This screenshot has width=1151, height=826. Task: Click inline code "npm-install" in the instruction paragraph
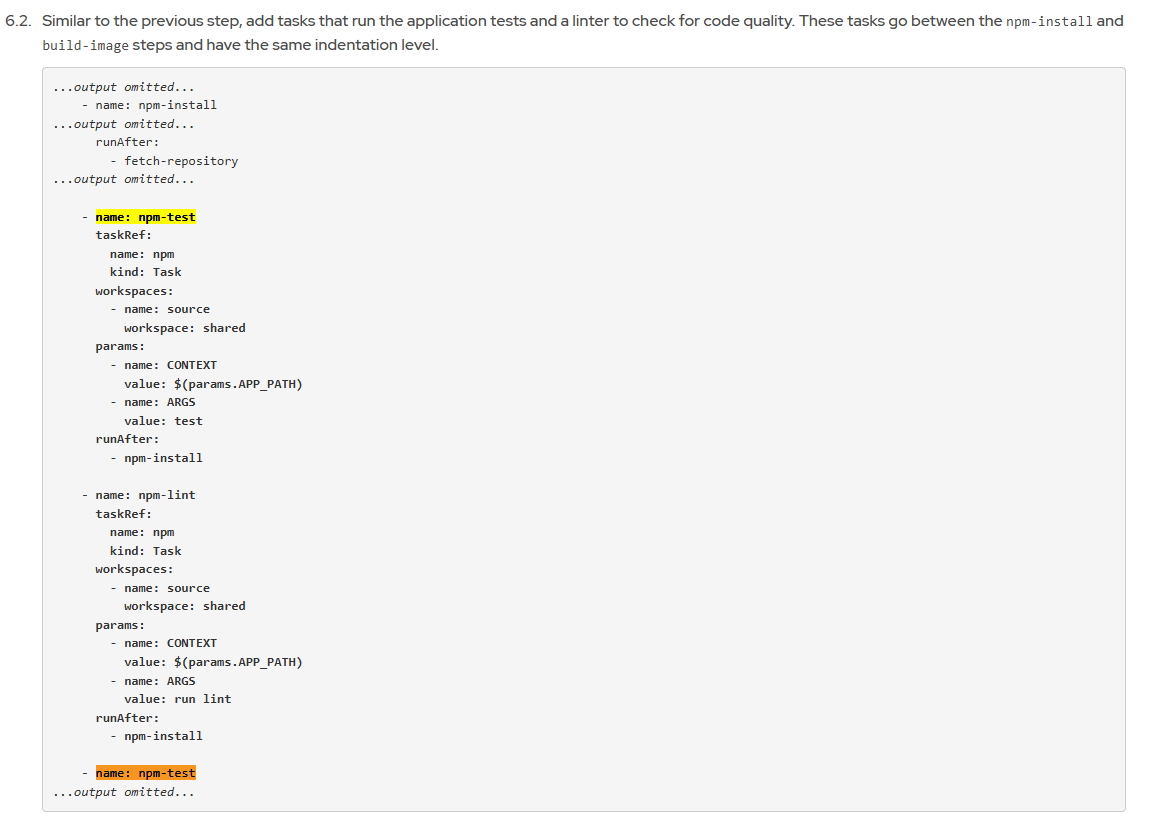click(x=1049, y=21)
